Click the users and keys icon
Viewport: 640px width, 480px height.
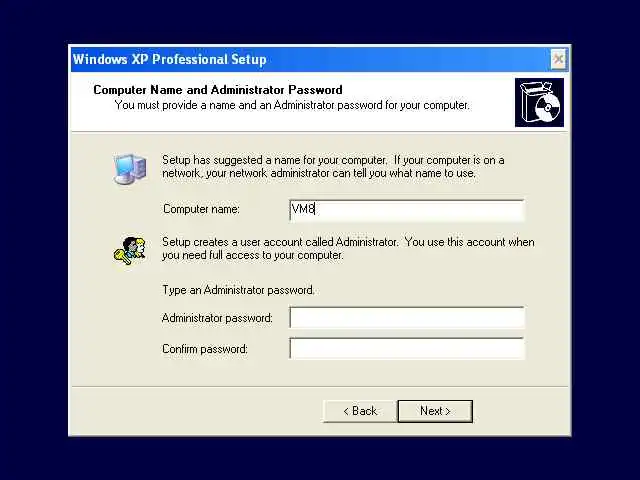(130, 250)
